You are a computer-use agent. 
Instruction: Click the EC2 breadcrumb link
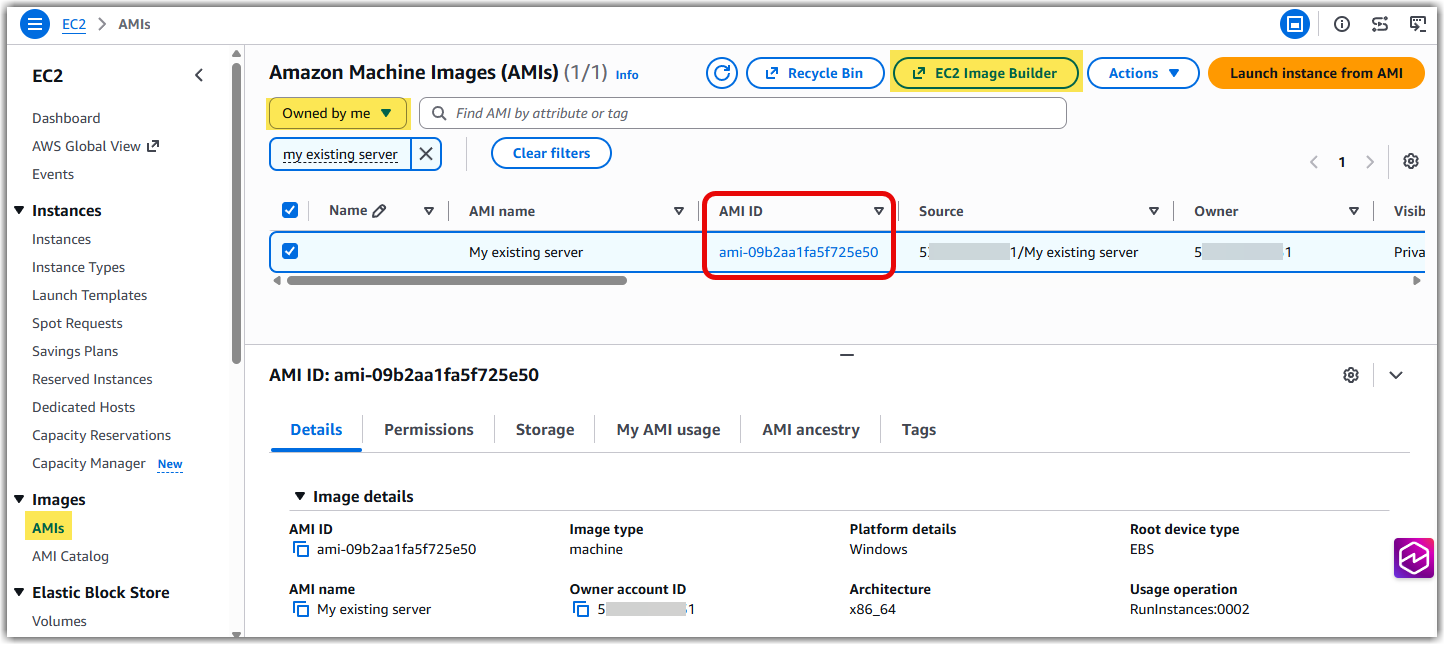point(74,24)
